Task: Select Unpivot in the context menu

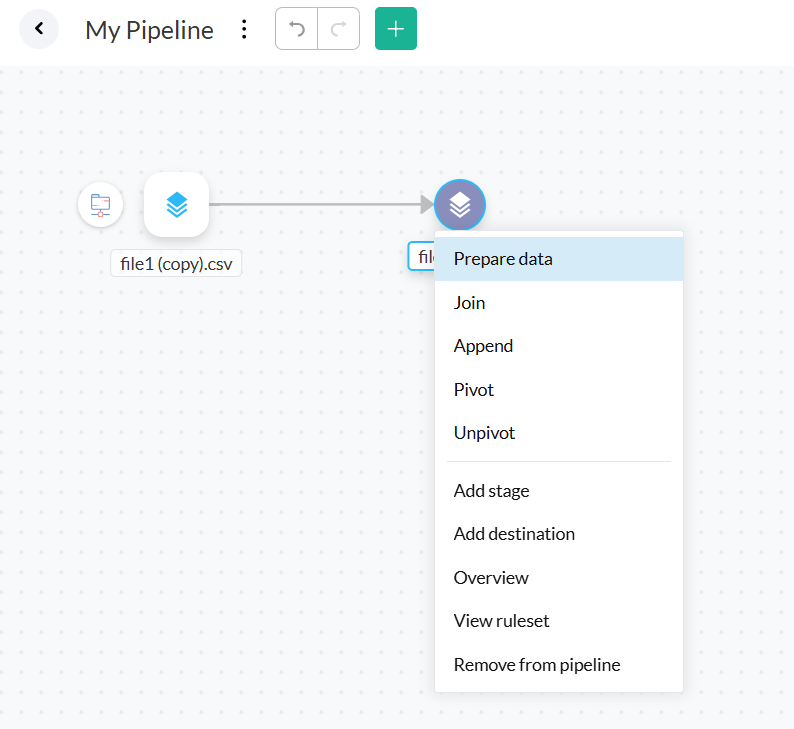Action: click(484, 433)
